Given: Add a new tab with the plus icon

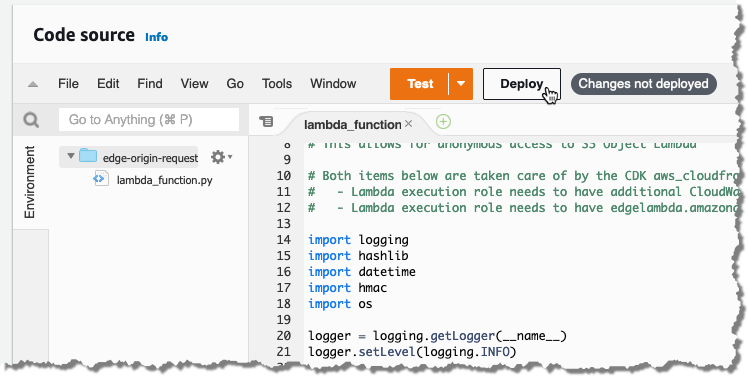Looking at the screenshot, I should 444,122.
